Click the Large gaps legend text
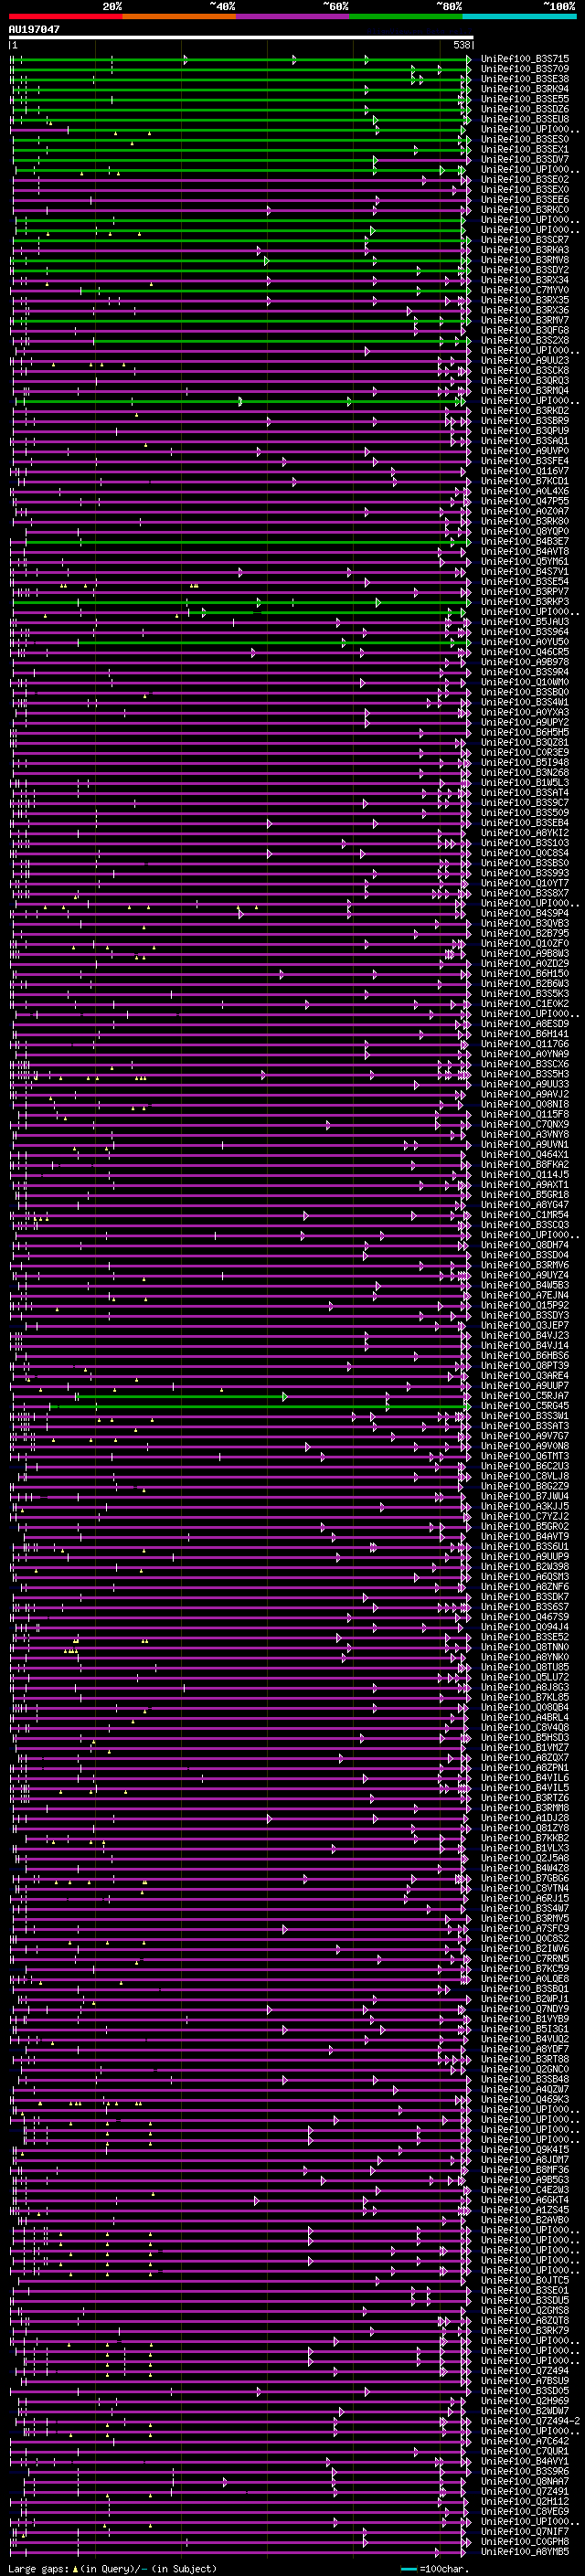This screenshot has height=2576, width=585. (112, 2569)
